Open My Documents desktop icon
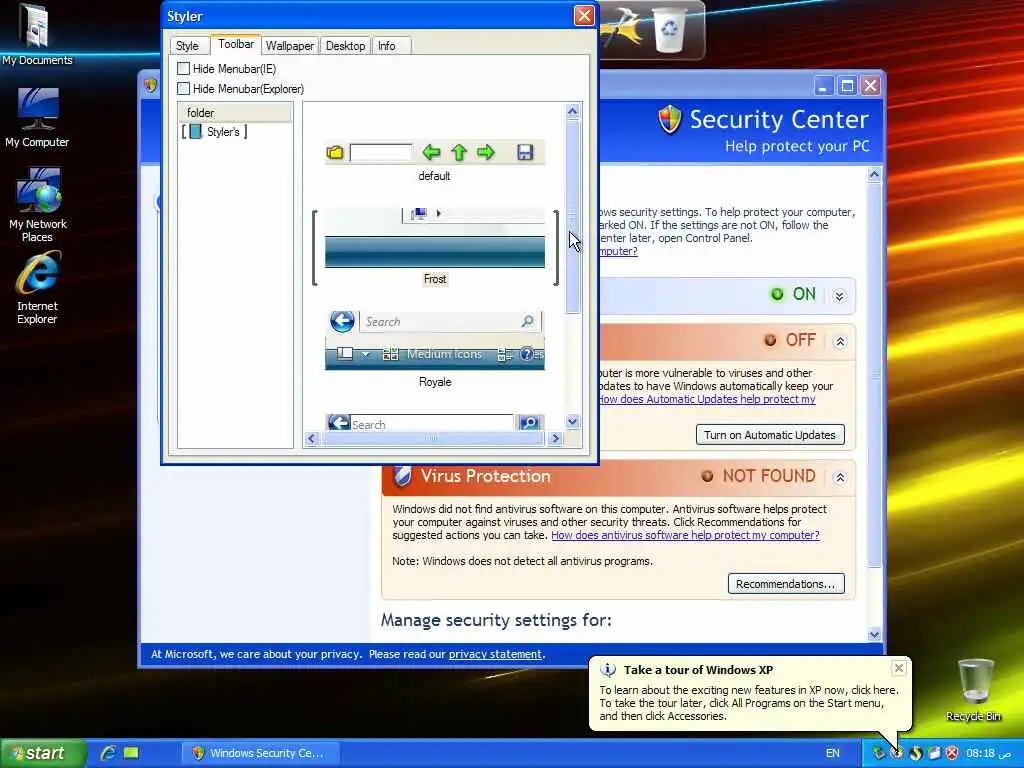Viewport: 1024px width, 768px height. pyautogui.click(x=37, y=34)
